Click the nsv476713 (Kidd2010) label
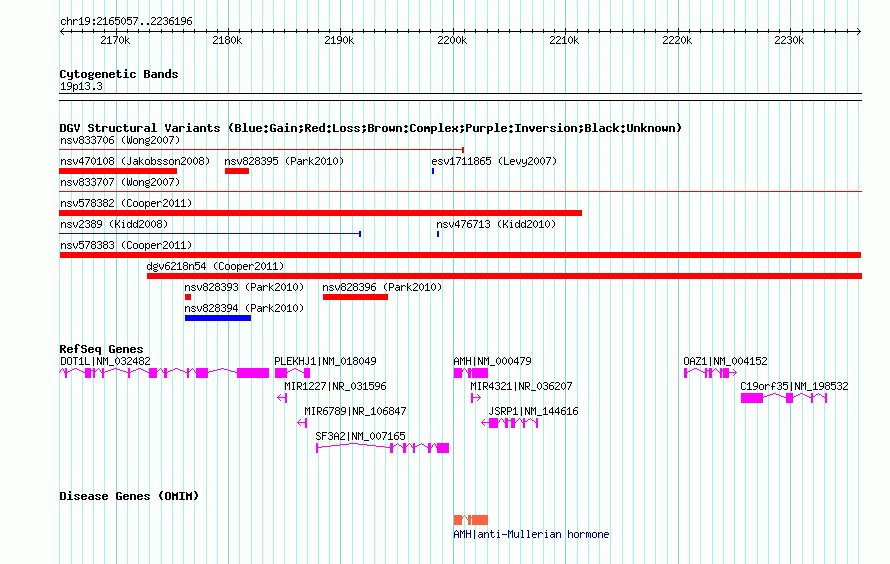This screenshot has width=890, height=564. tap(496, 224)
